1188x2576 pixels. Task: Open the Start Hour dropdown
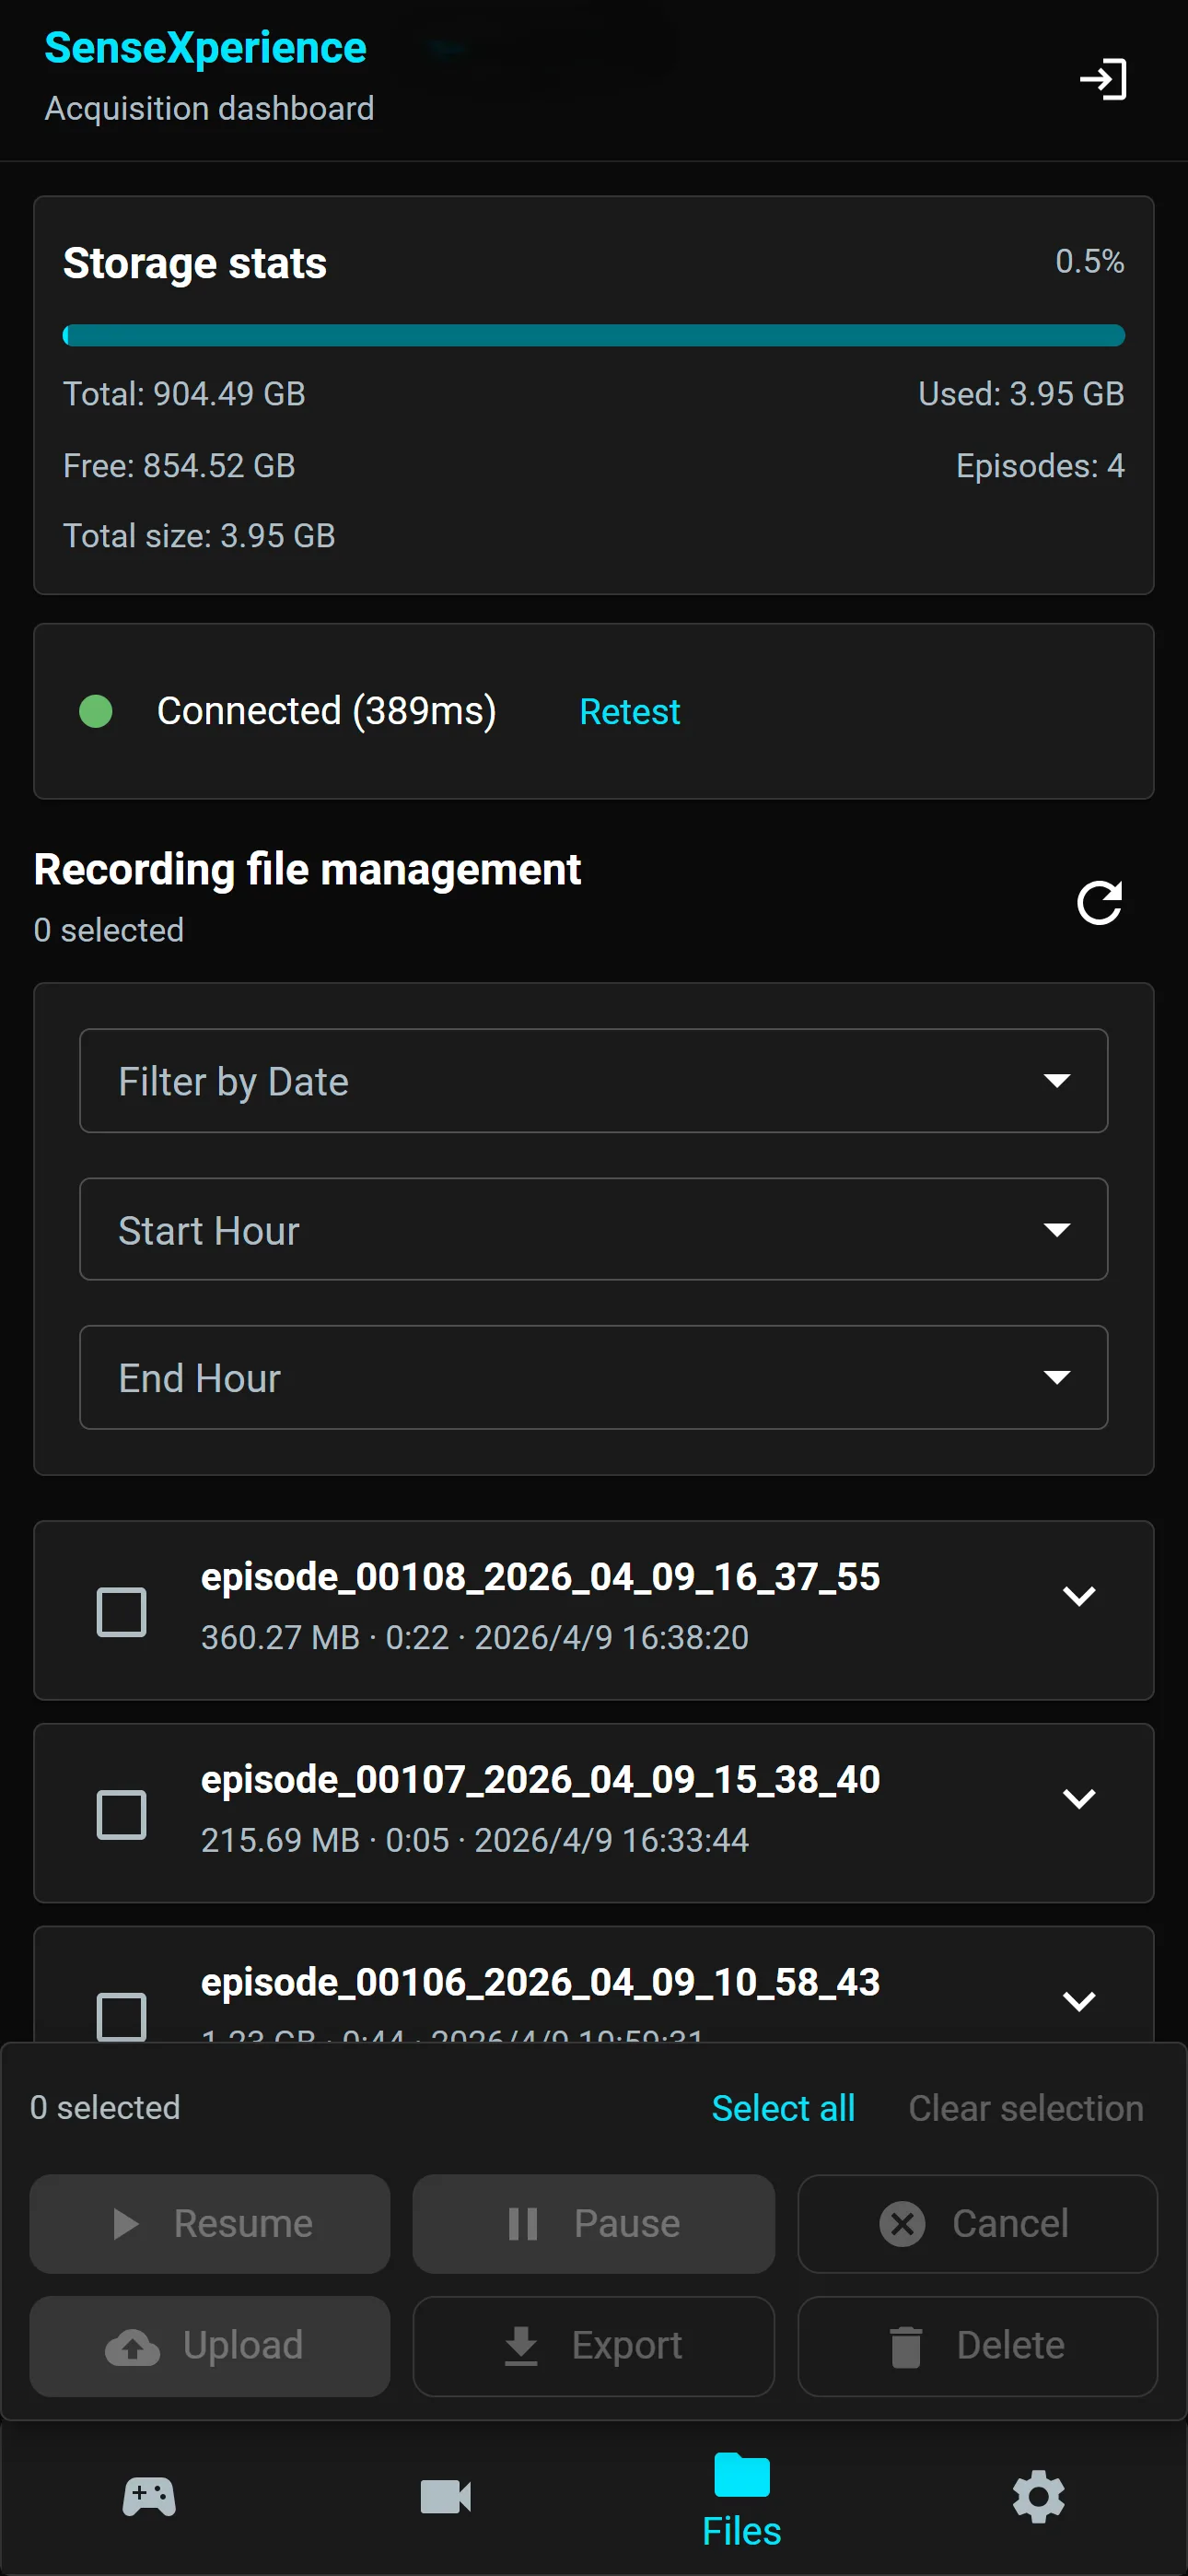(x=593, y=1229)
